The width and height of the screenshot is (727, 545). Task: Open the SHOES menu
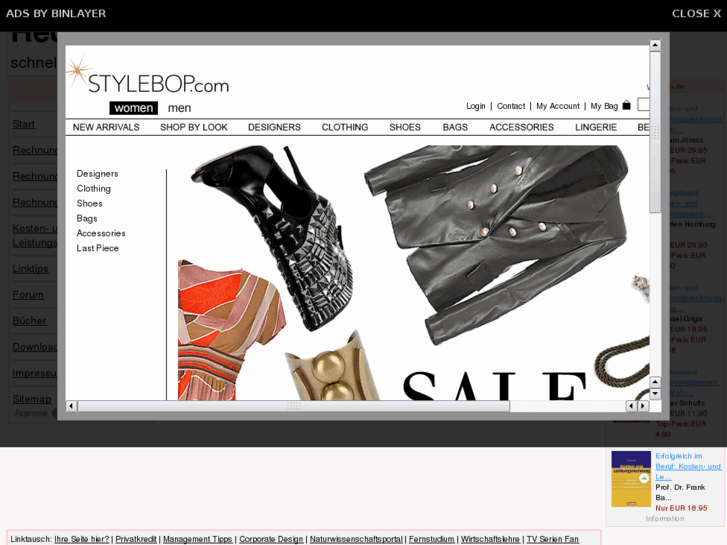click(405, 127)
